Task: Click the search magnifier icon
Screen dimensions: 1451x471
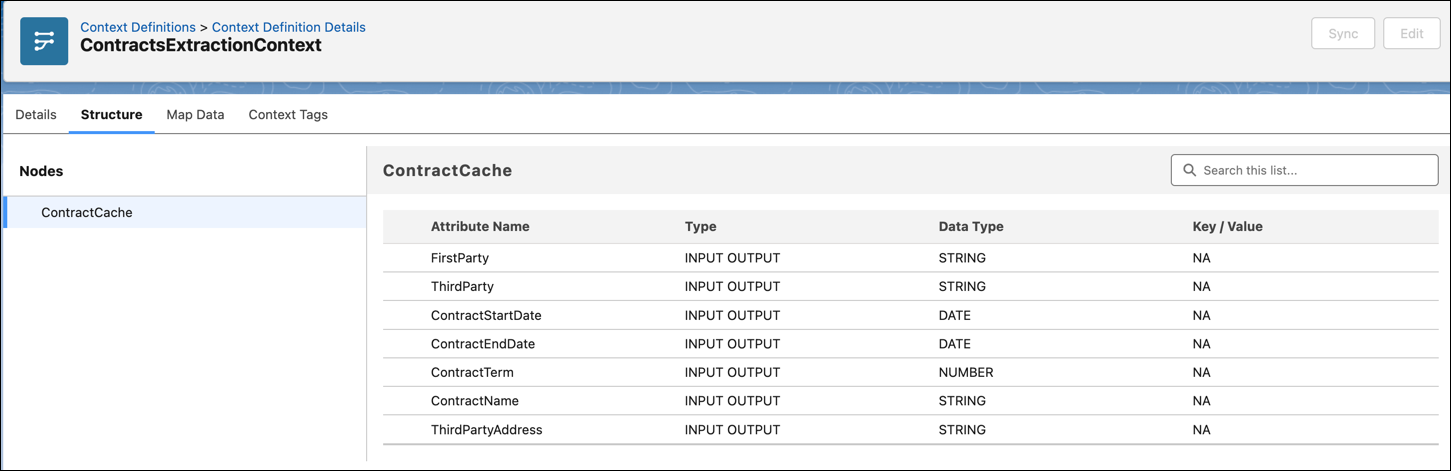Action: (x=1189, y=170)
